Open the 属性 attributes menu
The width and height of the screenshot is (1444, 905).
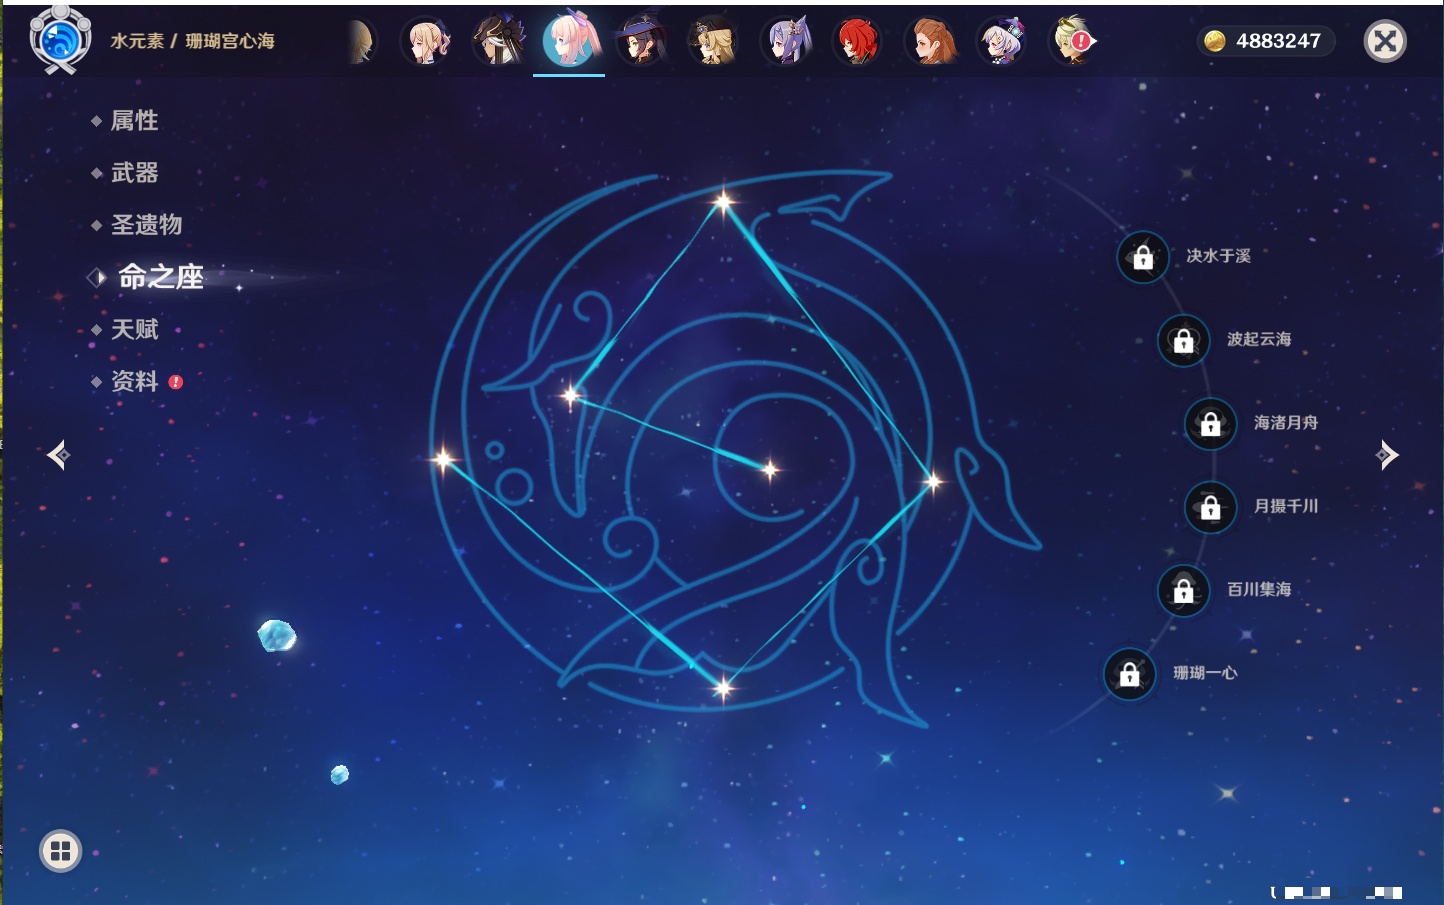click(134, 121)
